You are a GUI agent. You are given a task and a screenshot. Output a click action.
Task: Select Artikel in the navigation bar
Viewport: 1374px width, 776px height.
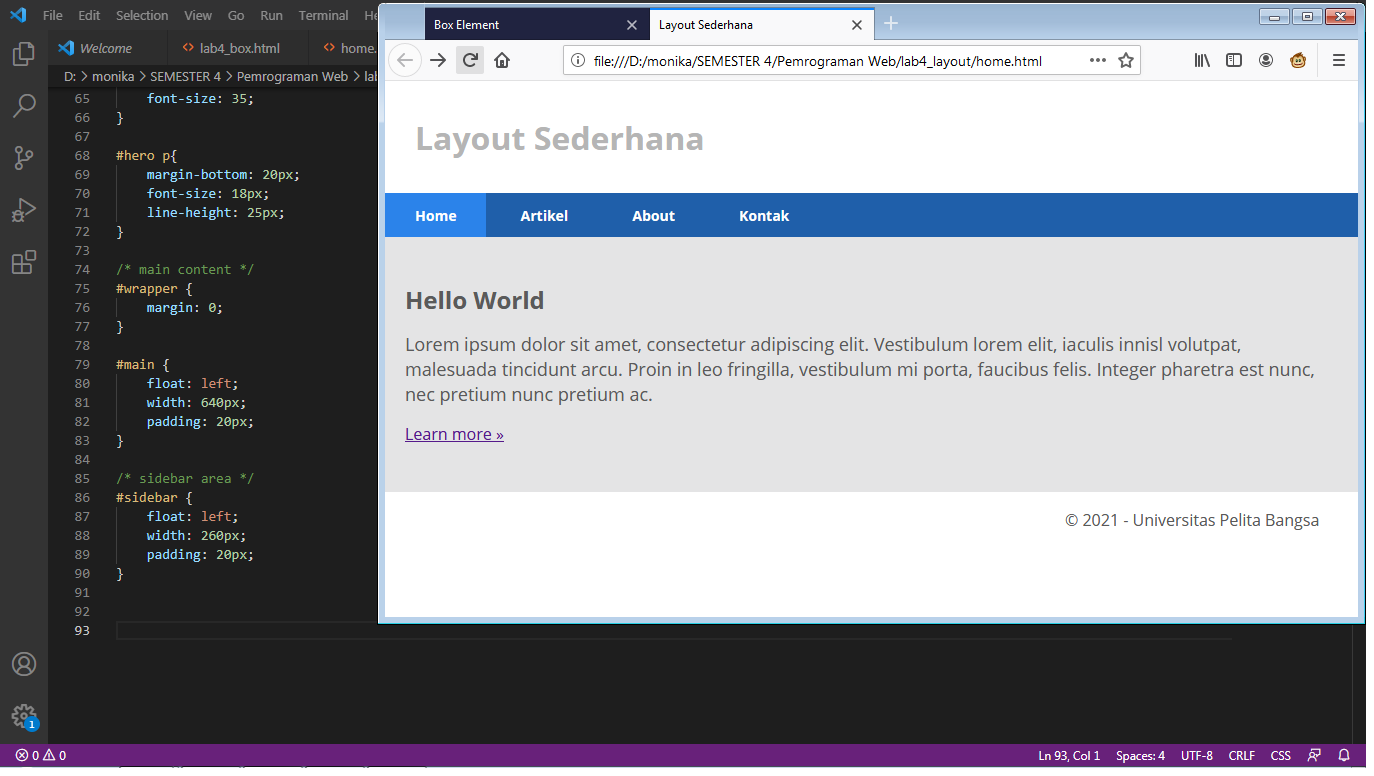coord(544,215)
